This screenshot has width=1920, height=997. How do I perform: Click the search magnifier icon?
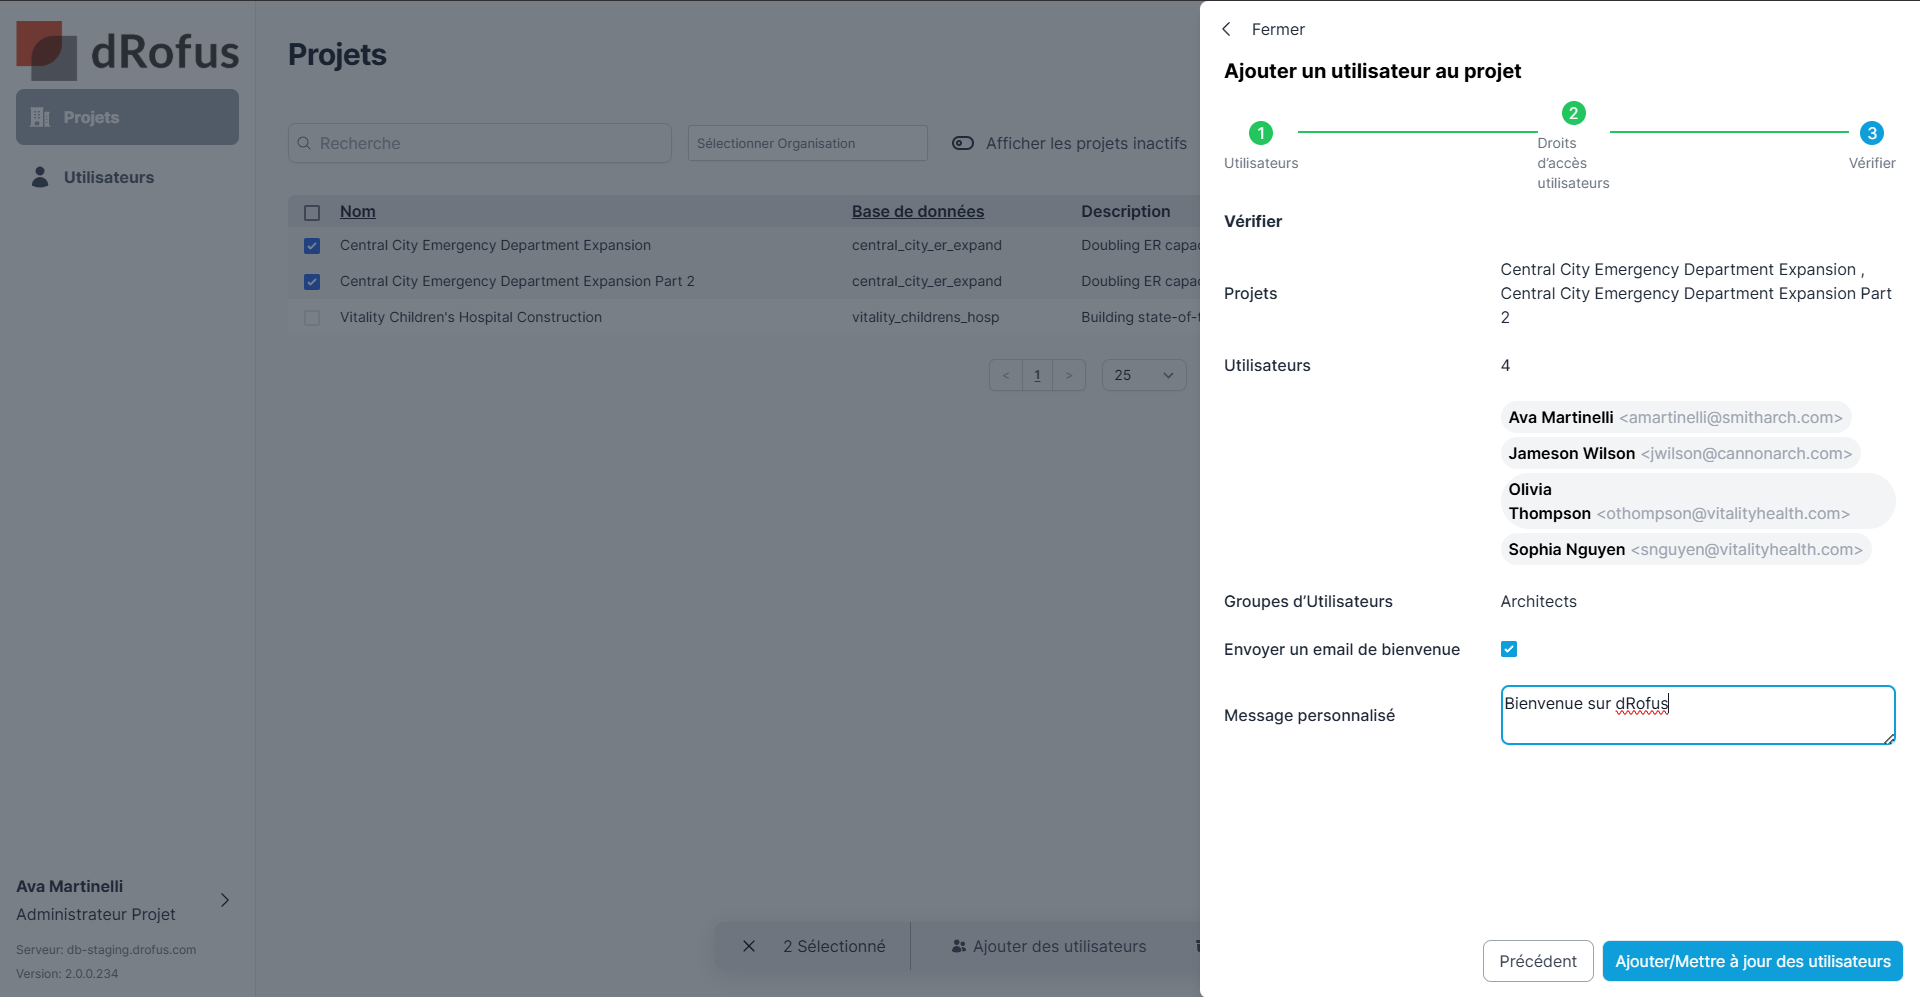[x=304, y=143]
